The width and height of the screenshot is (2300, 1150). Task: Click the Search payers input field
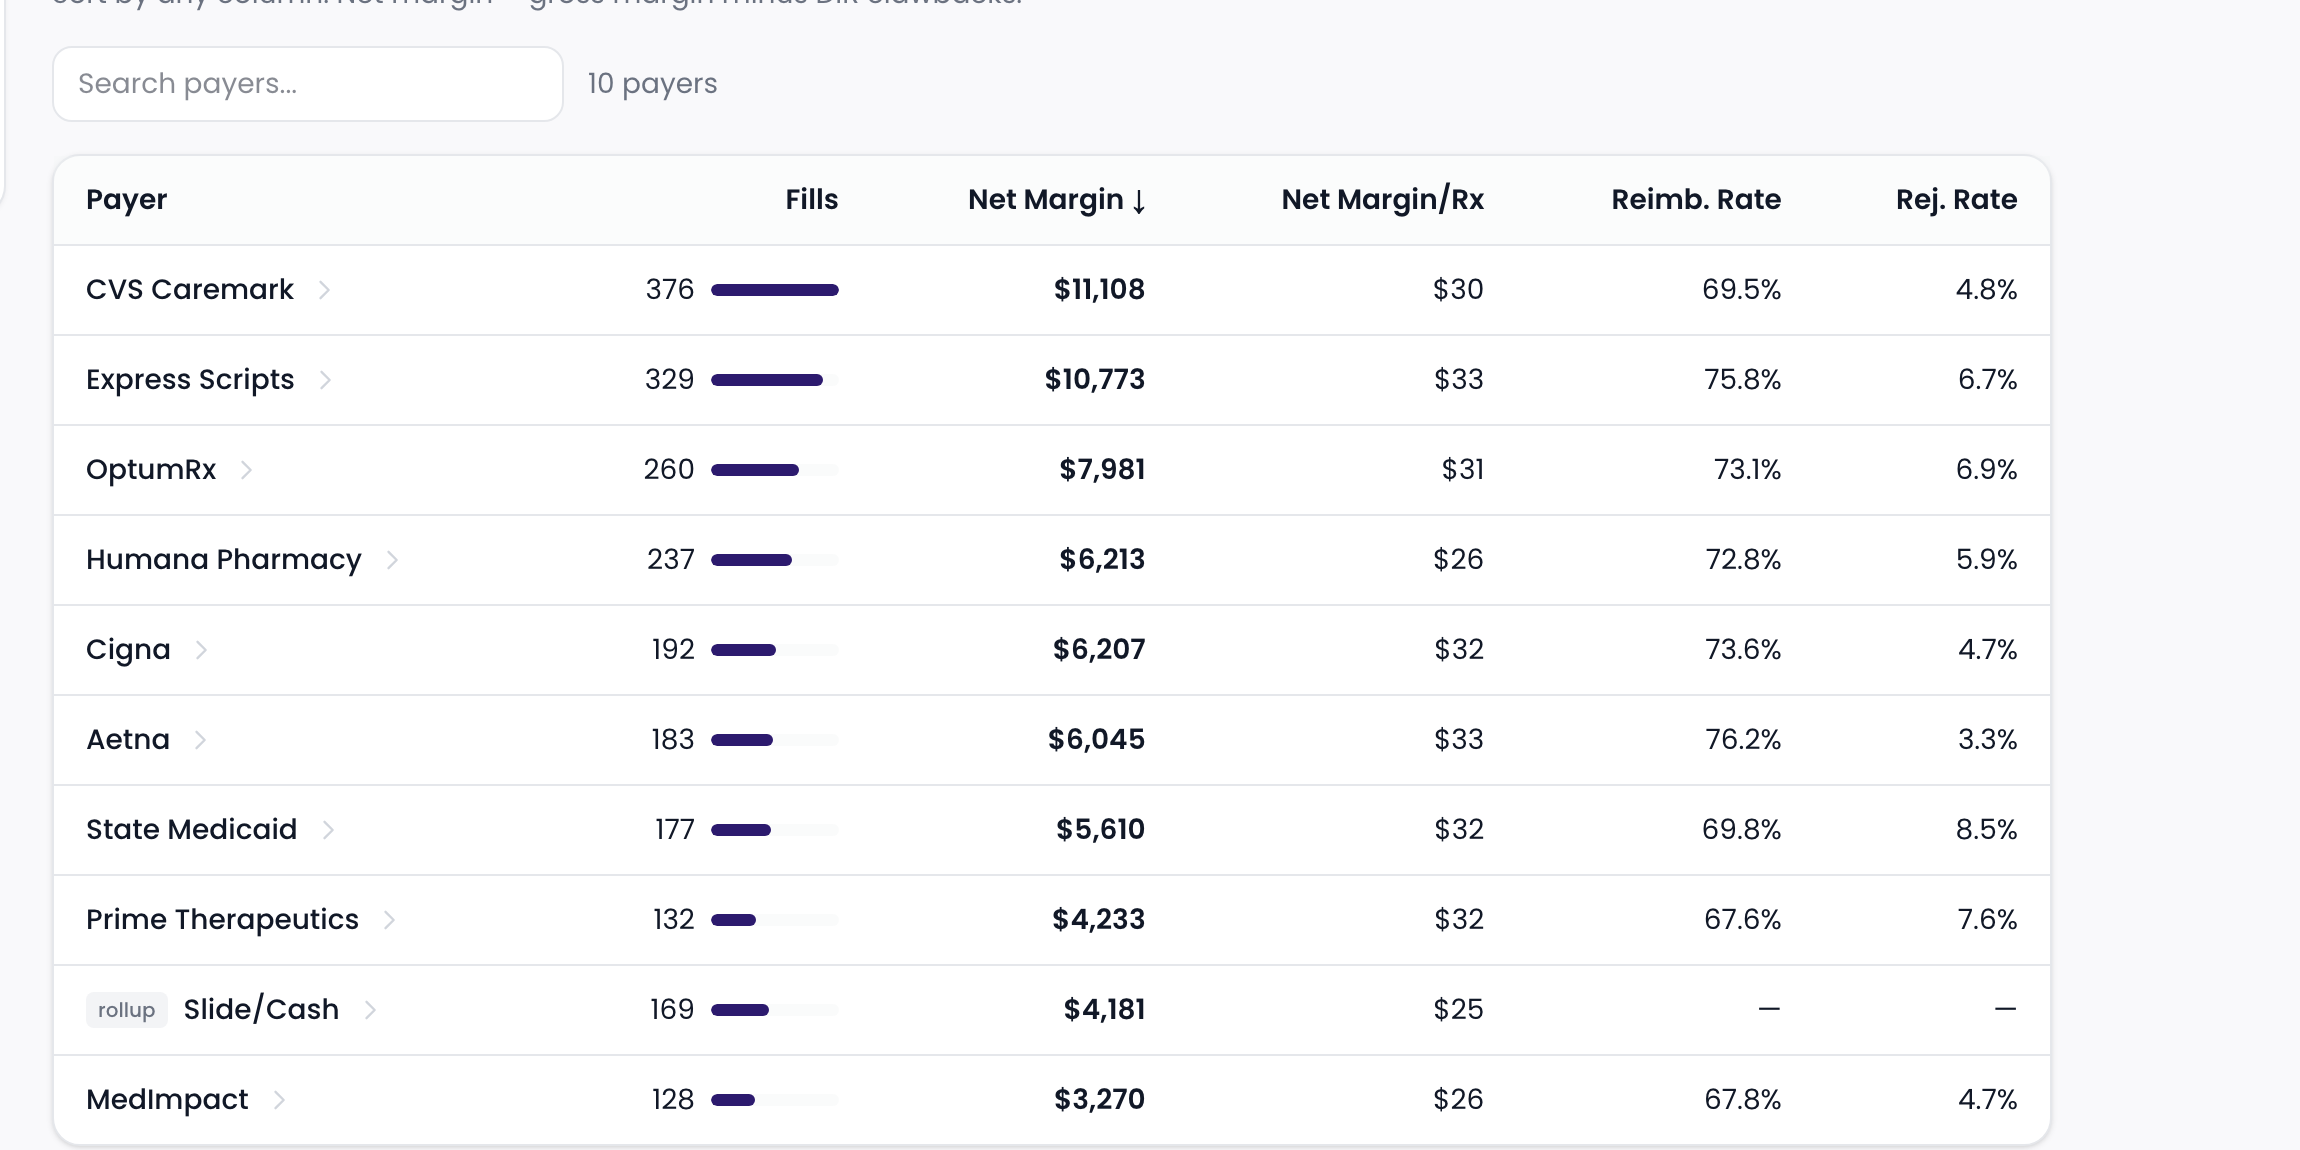point(308,84)
